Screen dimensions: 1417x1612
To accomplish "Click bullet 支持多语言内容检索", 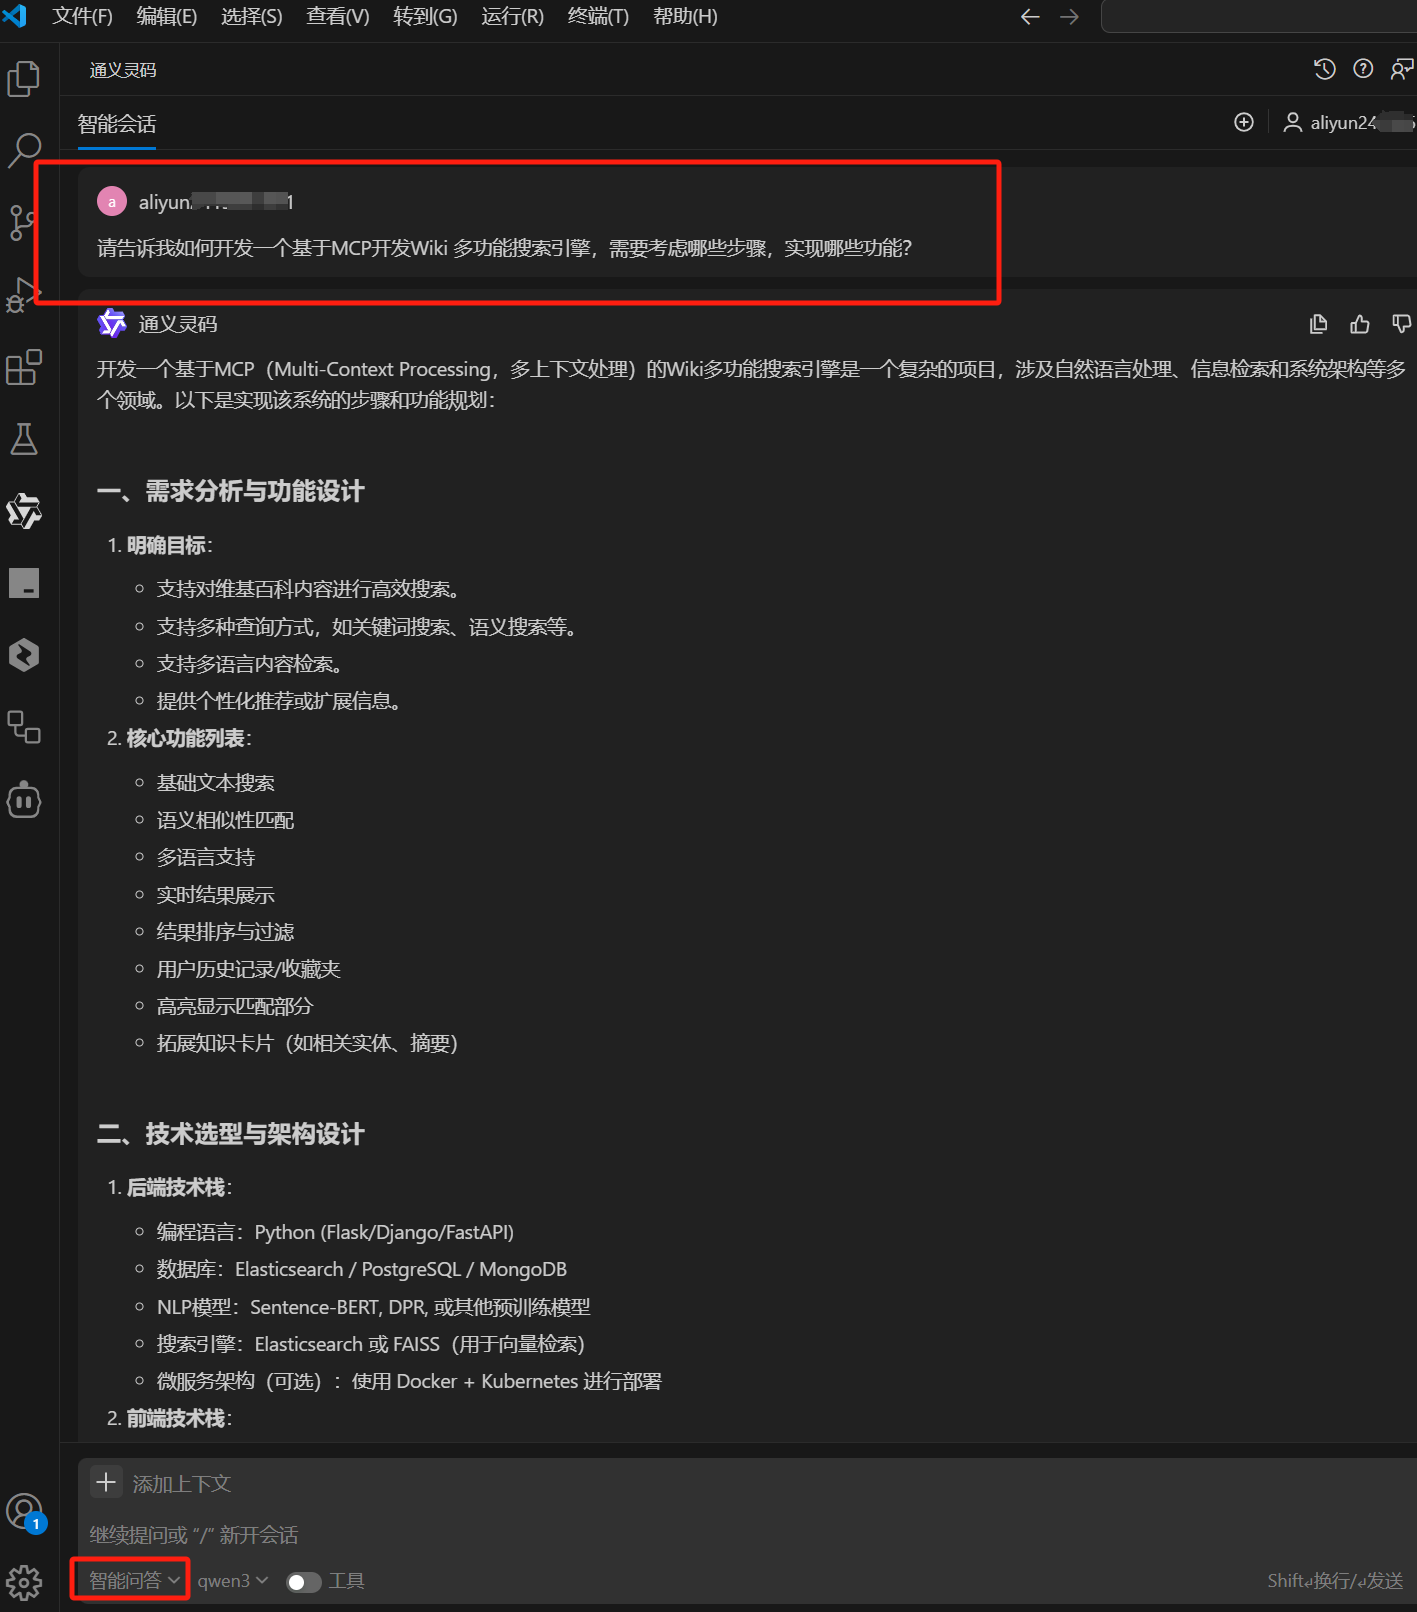I will (250, 664).
